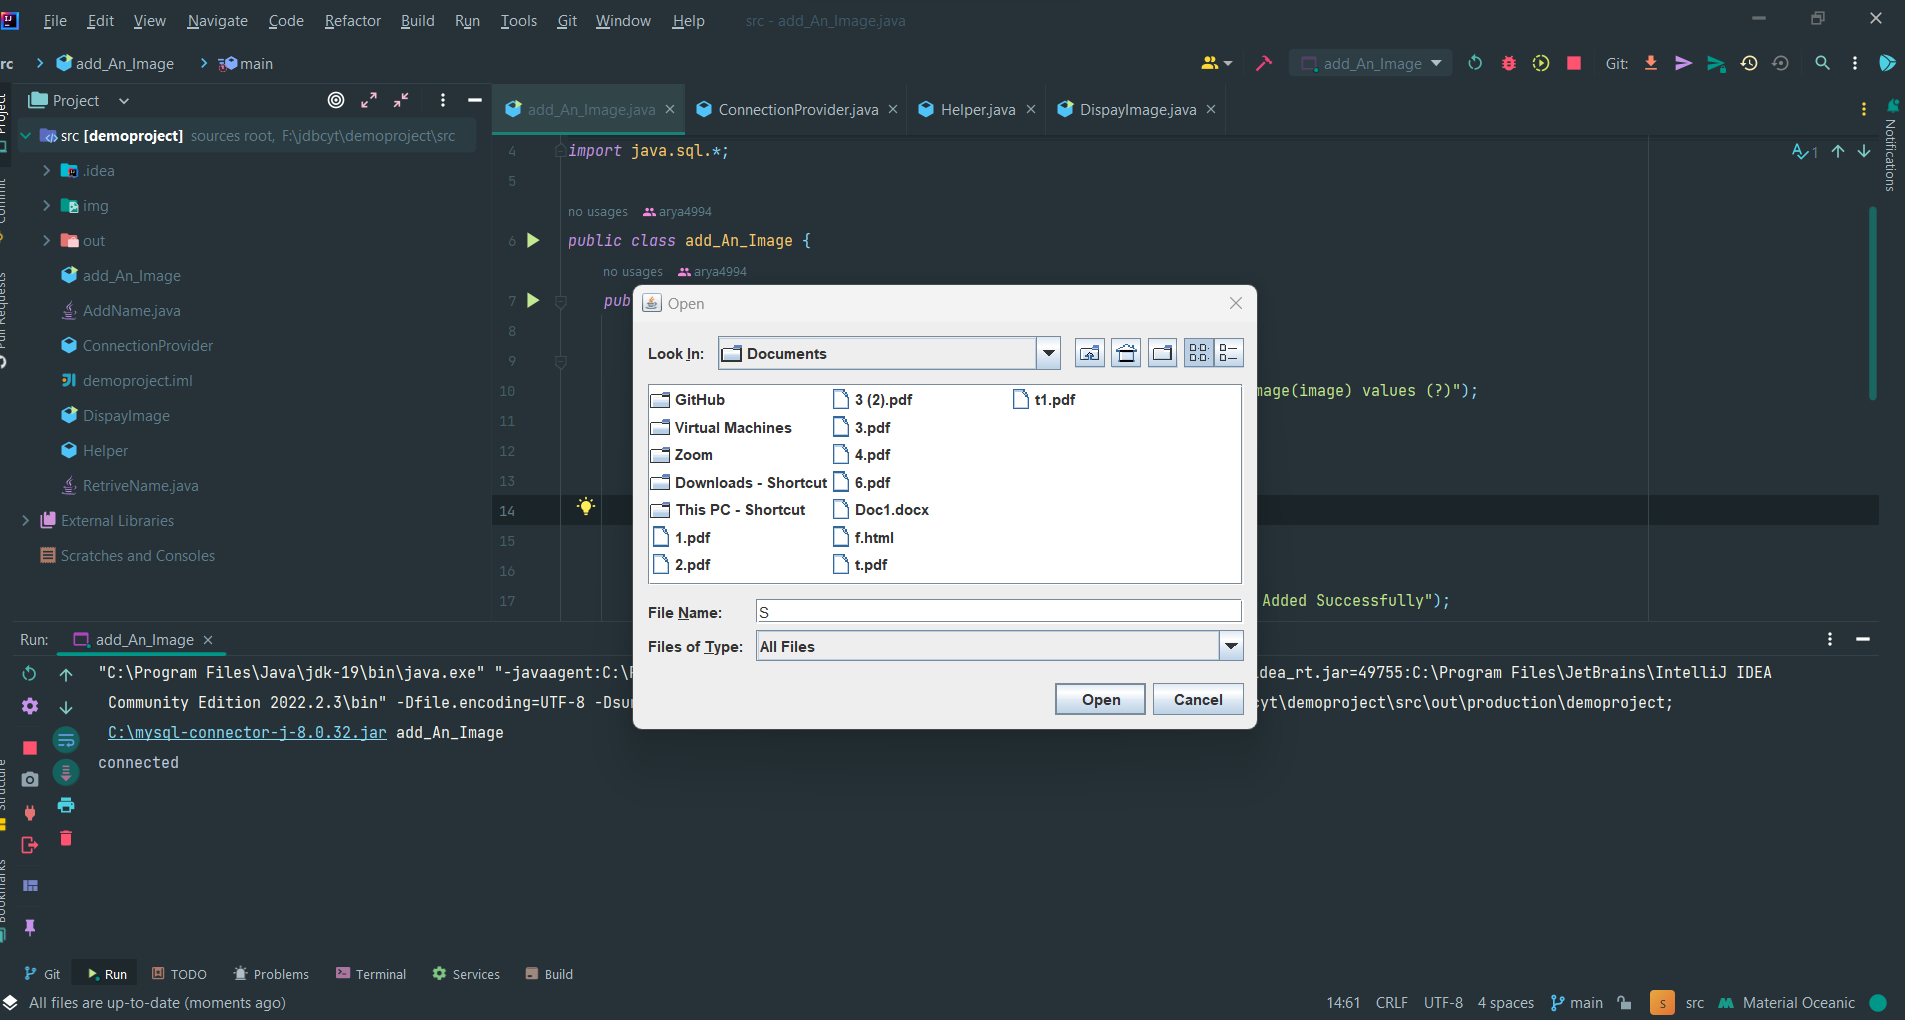
Task: Click the Select Opened File target icon
Action: point(336,100)
